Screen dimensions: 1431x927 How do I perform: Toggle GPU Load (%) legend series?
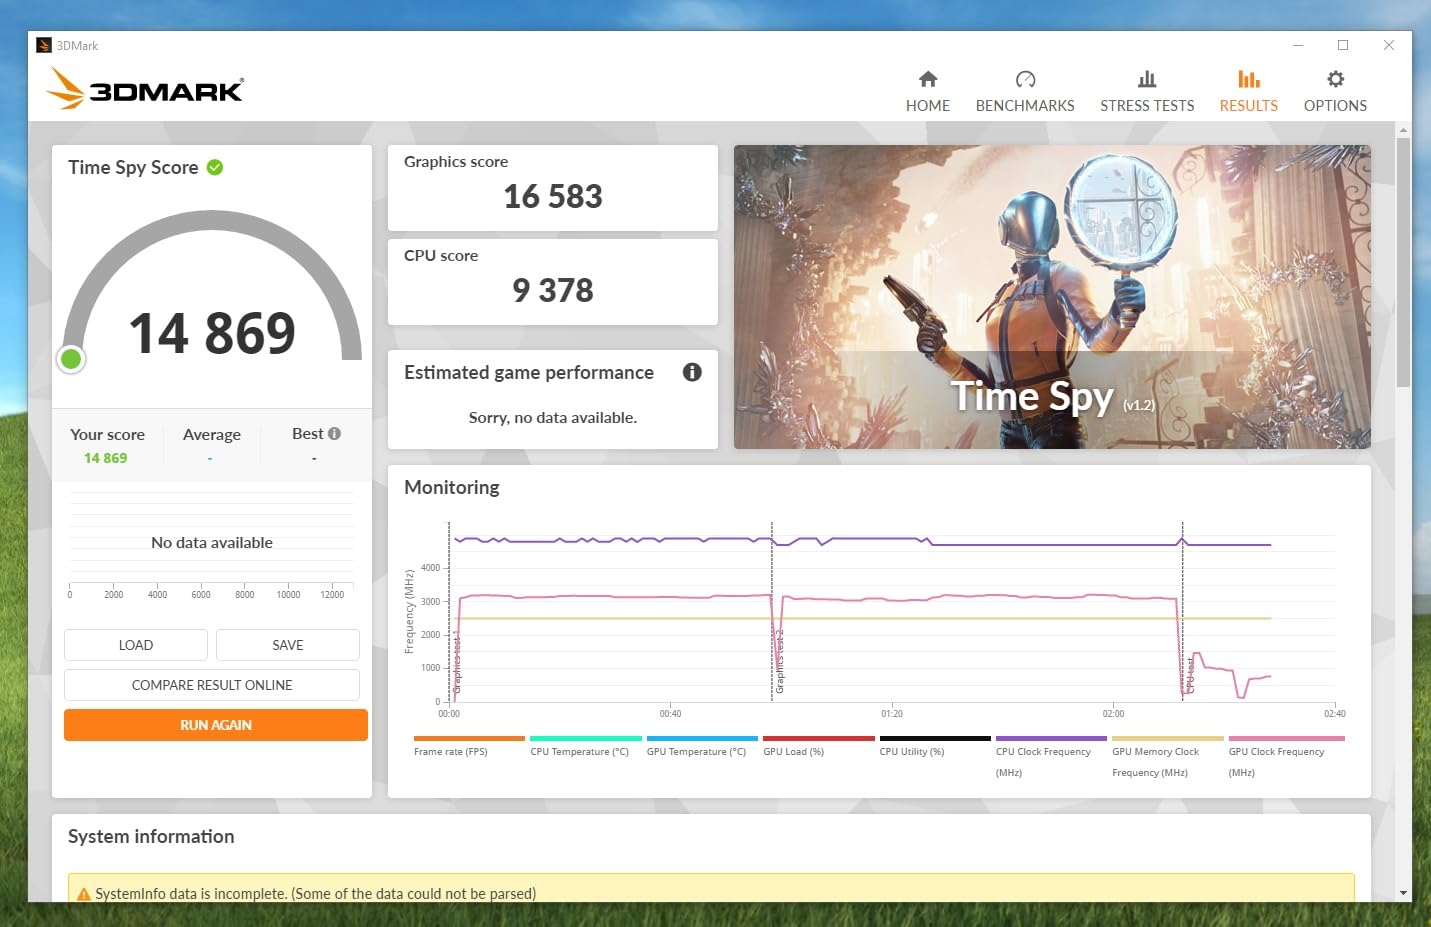coord(793,751)
